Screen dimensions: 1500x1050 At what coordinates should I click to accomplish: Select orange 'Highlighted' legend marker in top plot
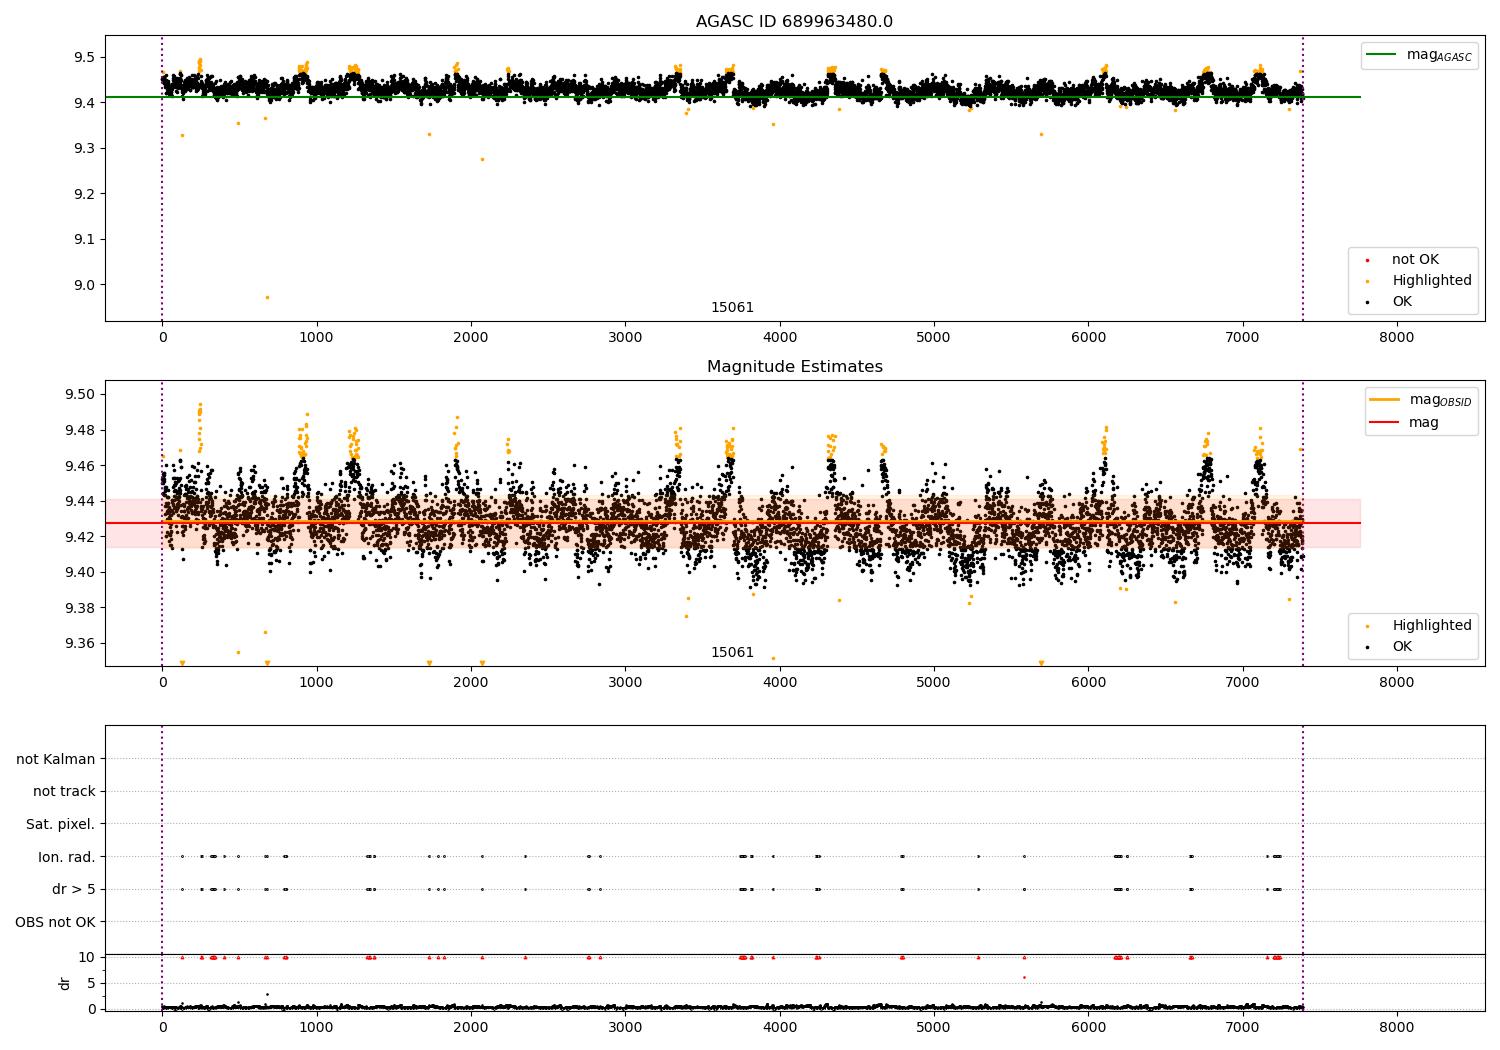pos(1367,281)
